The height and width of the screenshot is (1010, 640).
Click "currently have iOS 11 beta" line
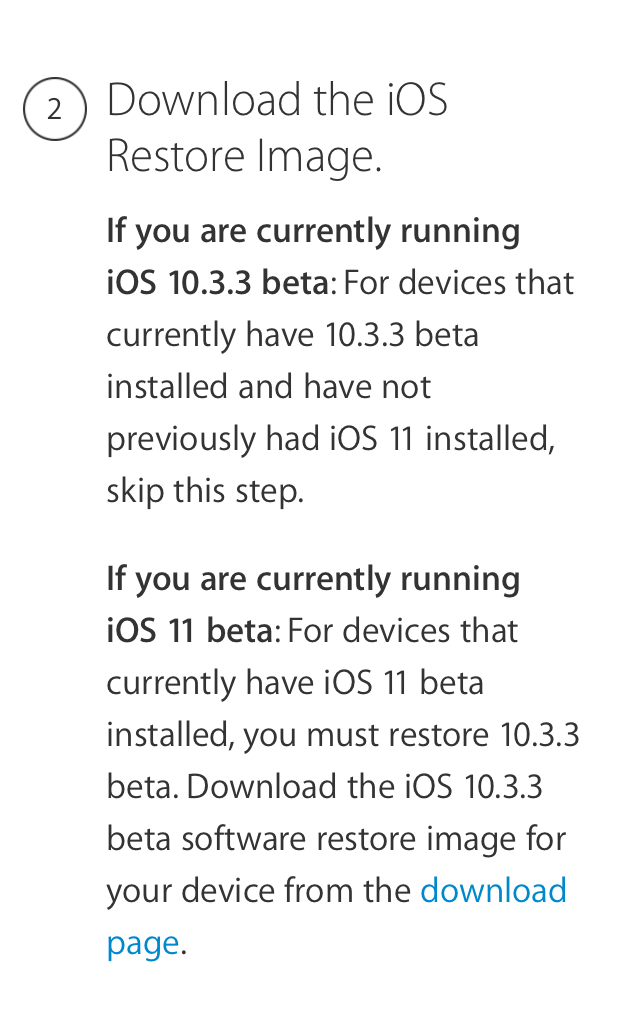pos(295,684)
